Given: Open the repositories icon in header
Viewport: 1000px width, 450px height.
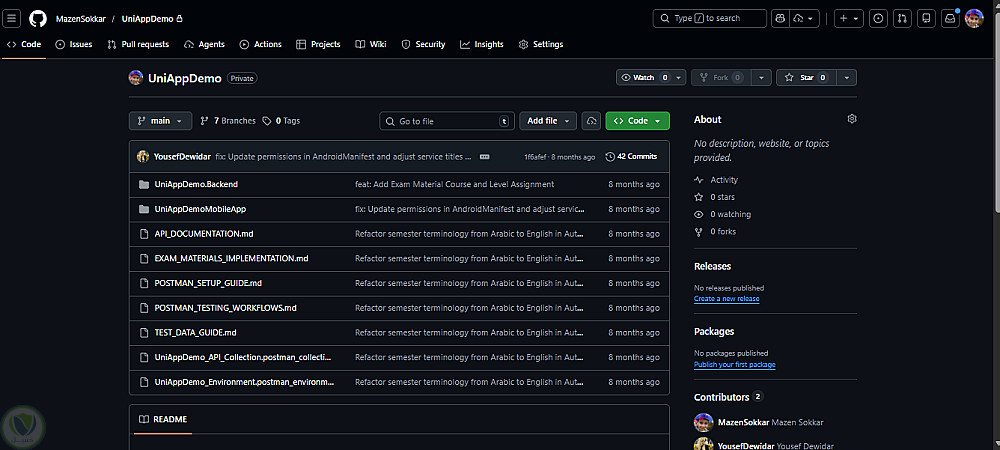Looking at the screenshot, I should [927, 18].
